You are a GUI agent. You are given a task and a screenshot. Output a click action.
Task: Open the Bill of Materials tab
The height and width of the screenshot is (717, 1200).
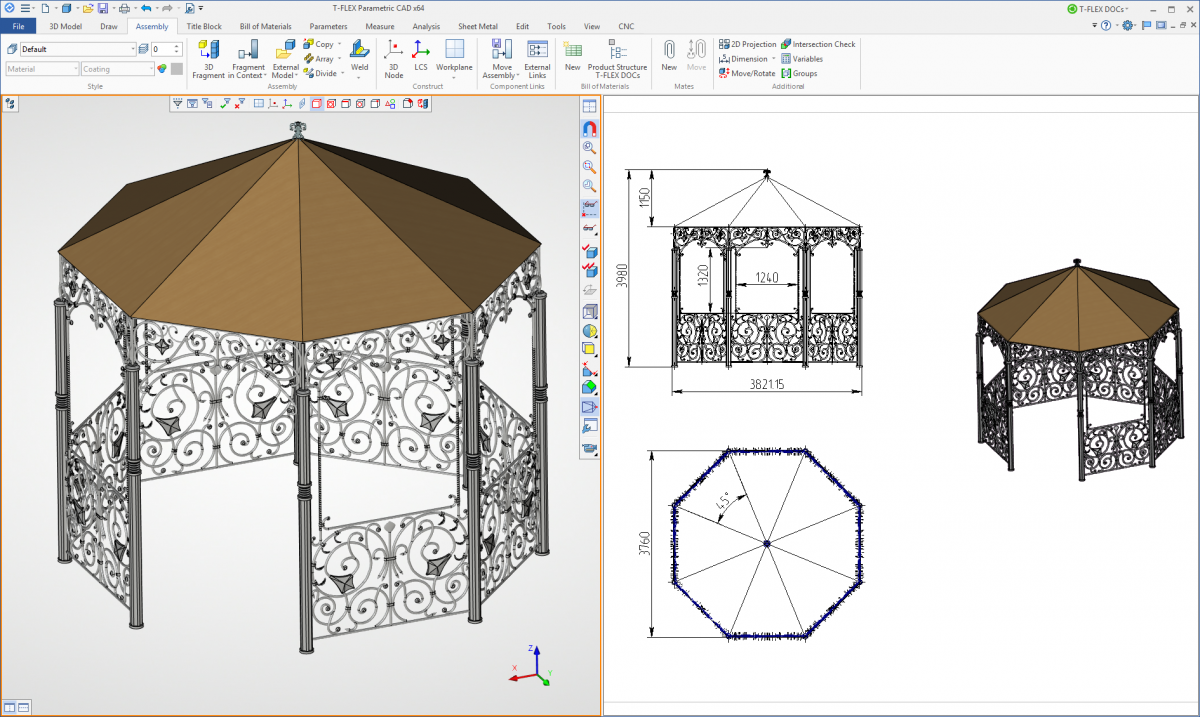267,26
